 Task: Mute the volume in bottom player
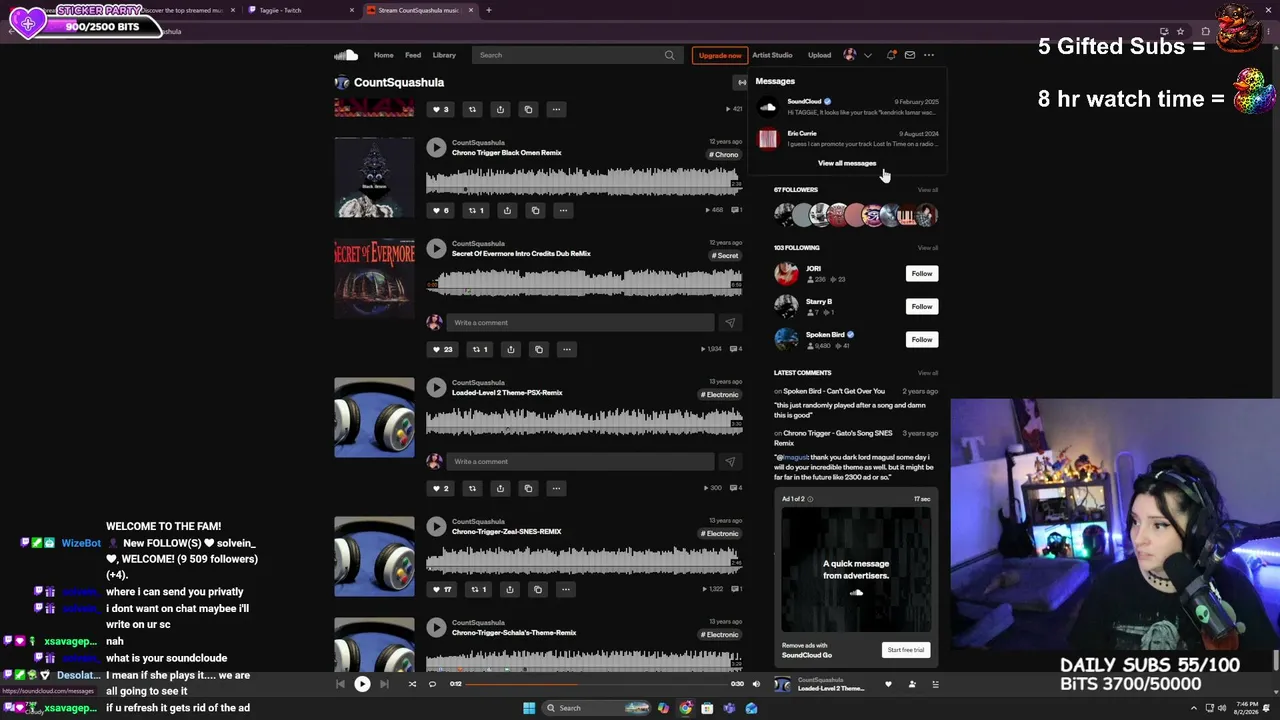pyautogui.click(x=756, y=684)
